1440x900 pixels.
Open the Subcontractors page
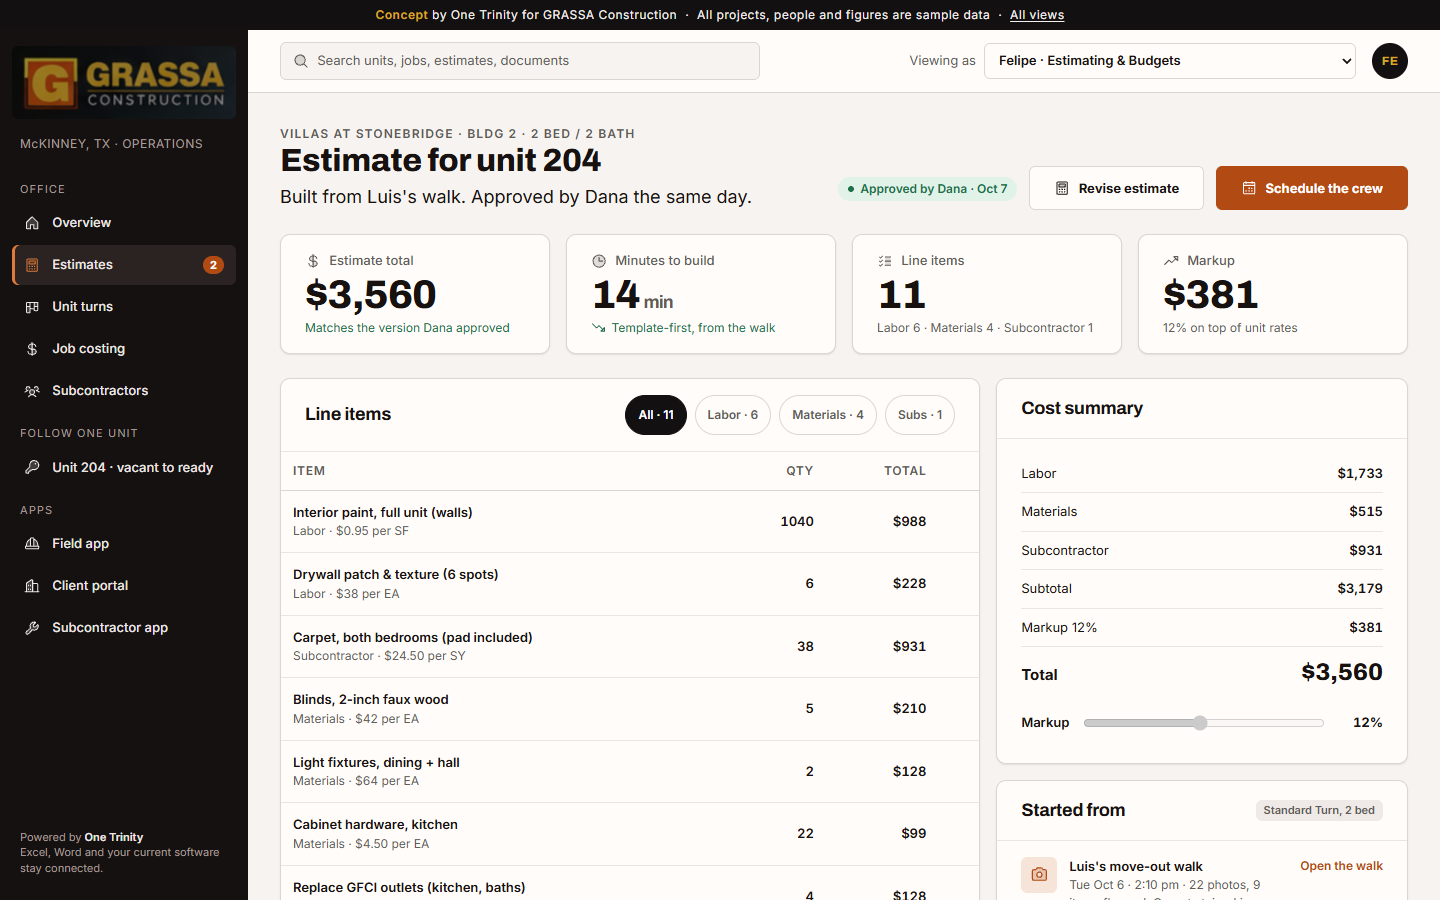[x=124, y=391]
